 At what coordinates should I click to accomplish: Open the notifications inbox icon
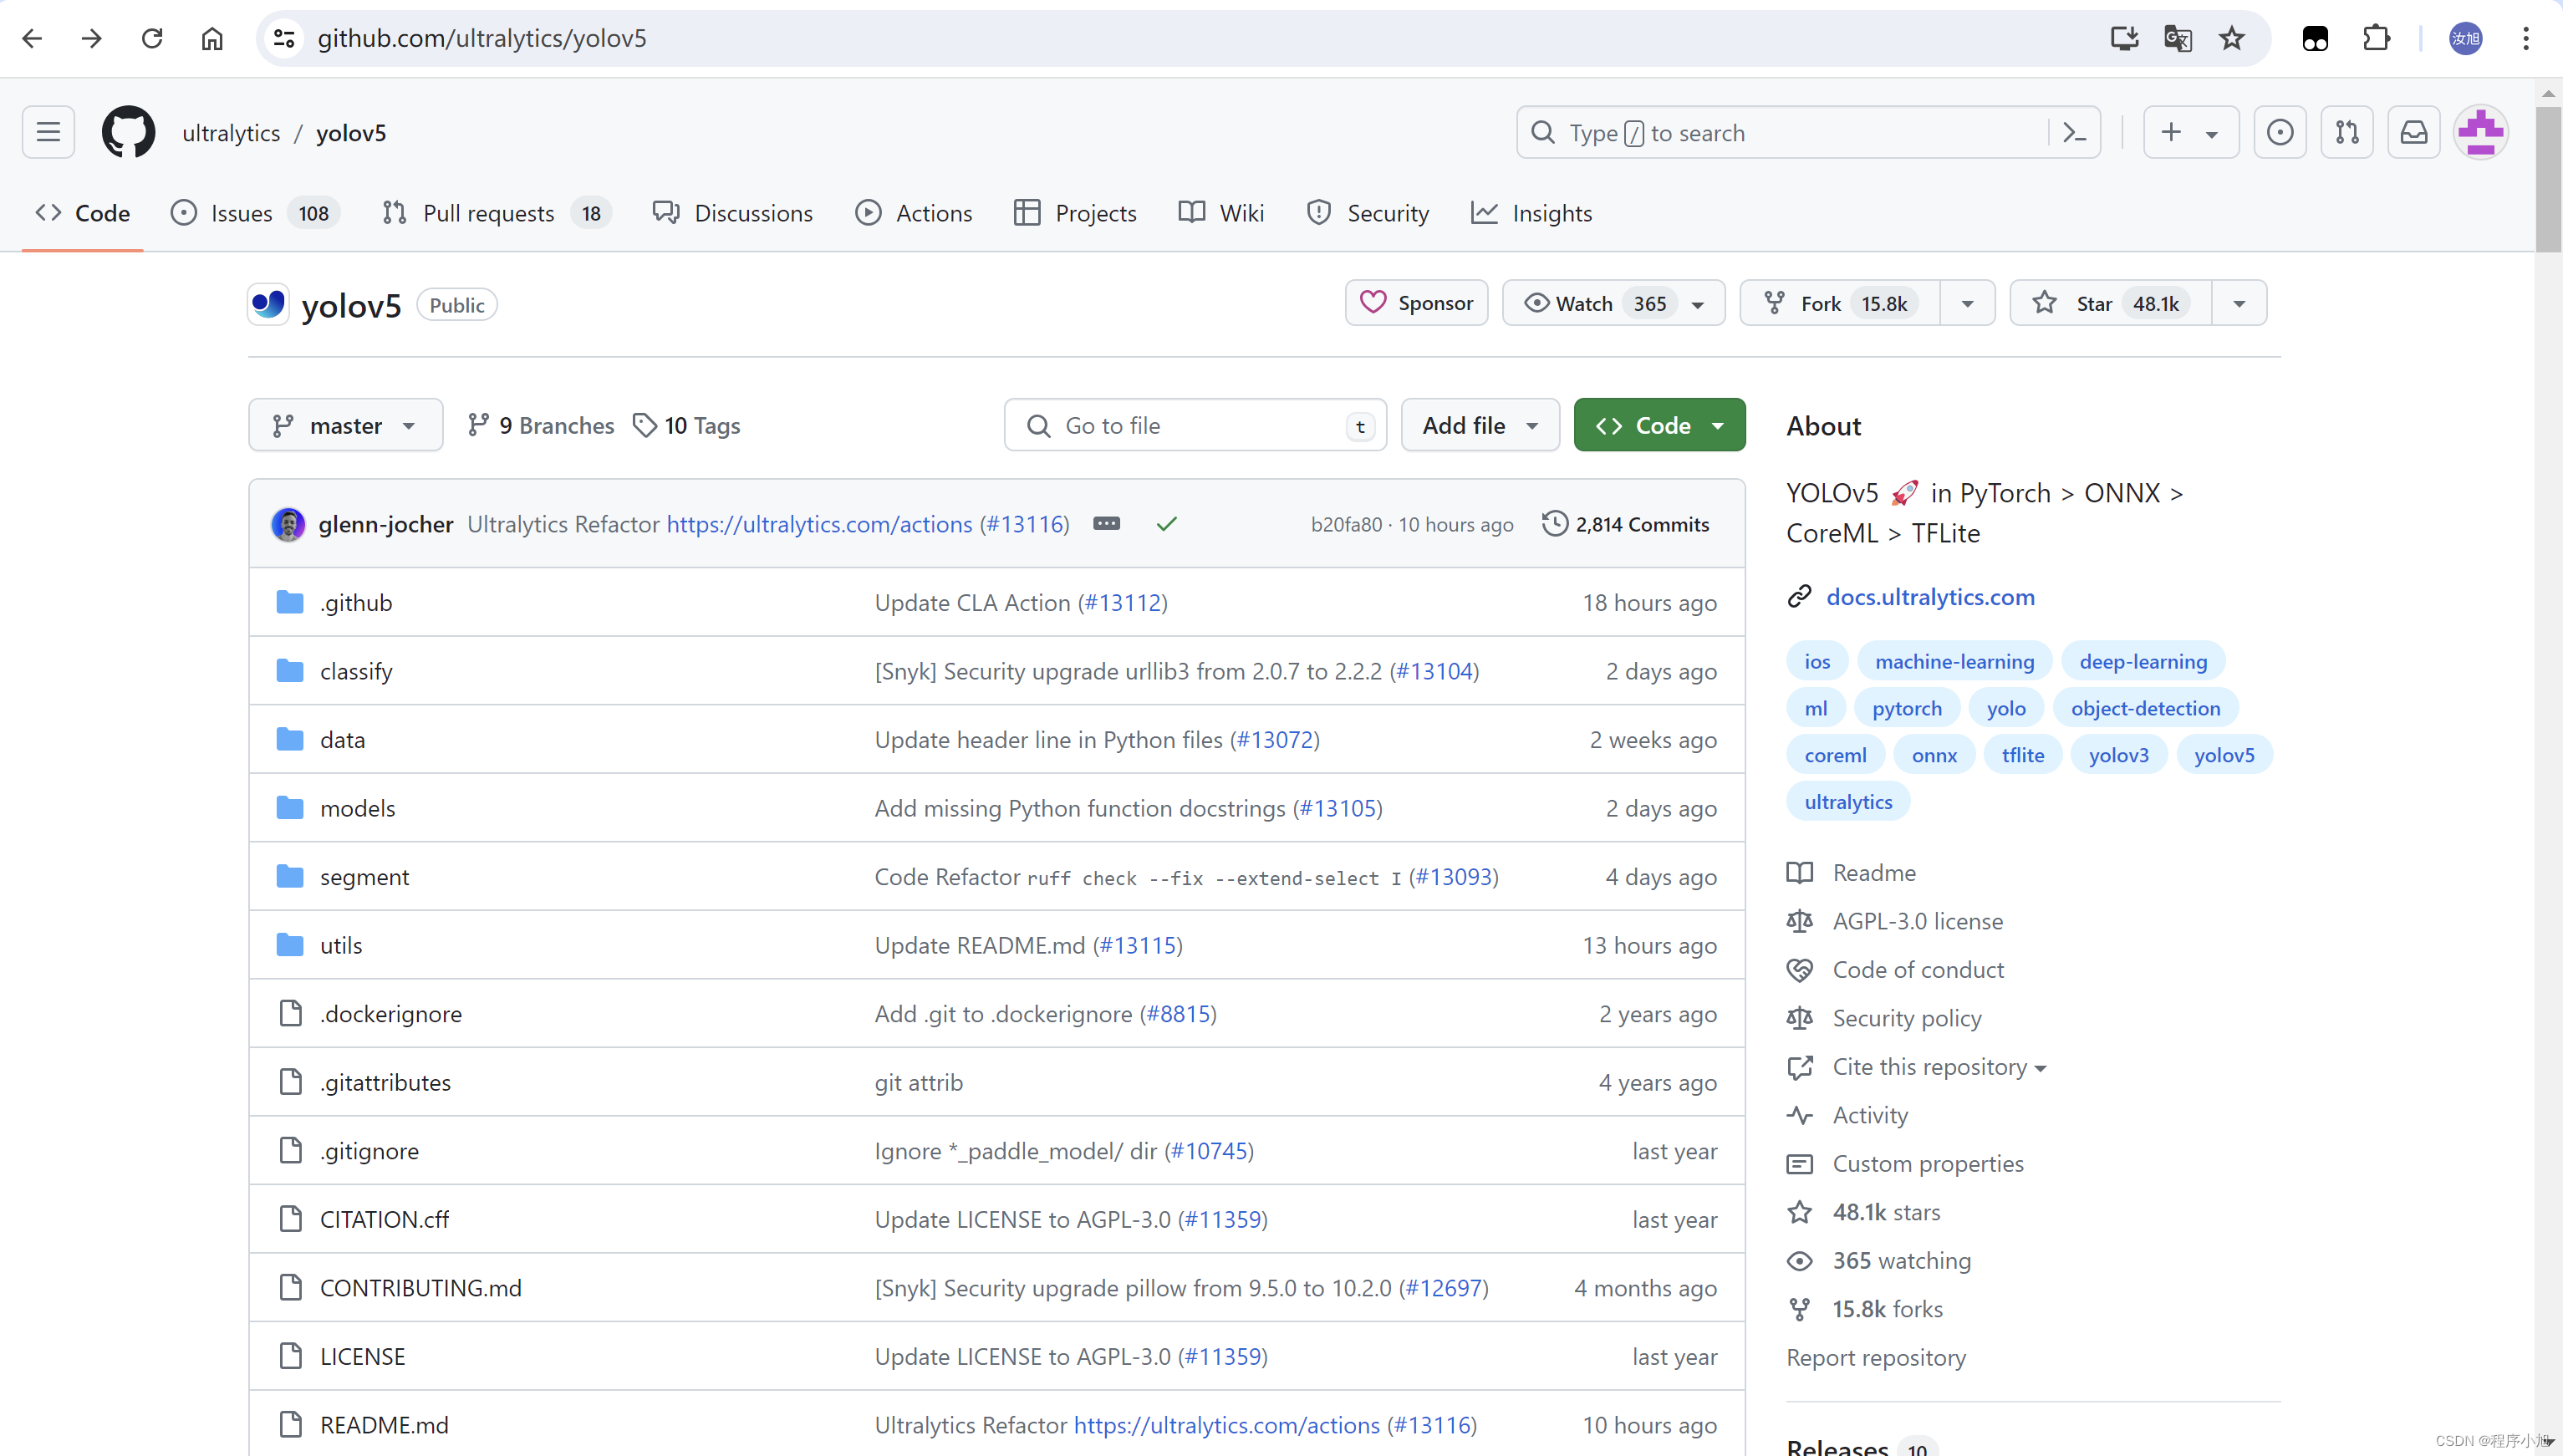[2413, 132]
